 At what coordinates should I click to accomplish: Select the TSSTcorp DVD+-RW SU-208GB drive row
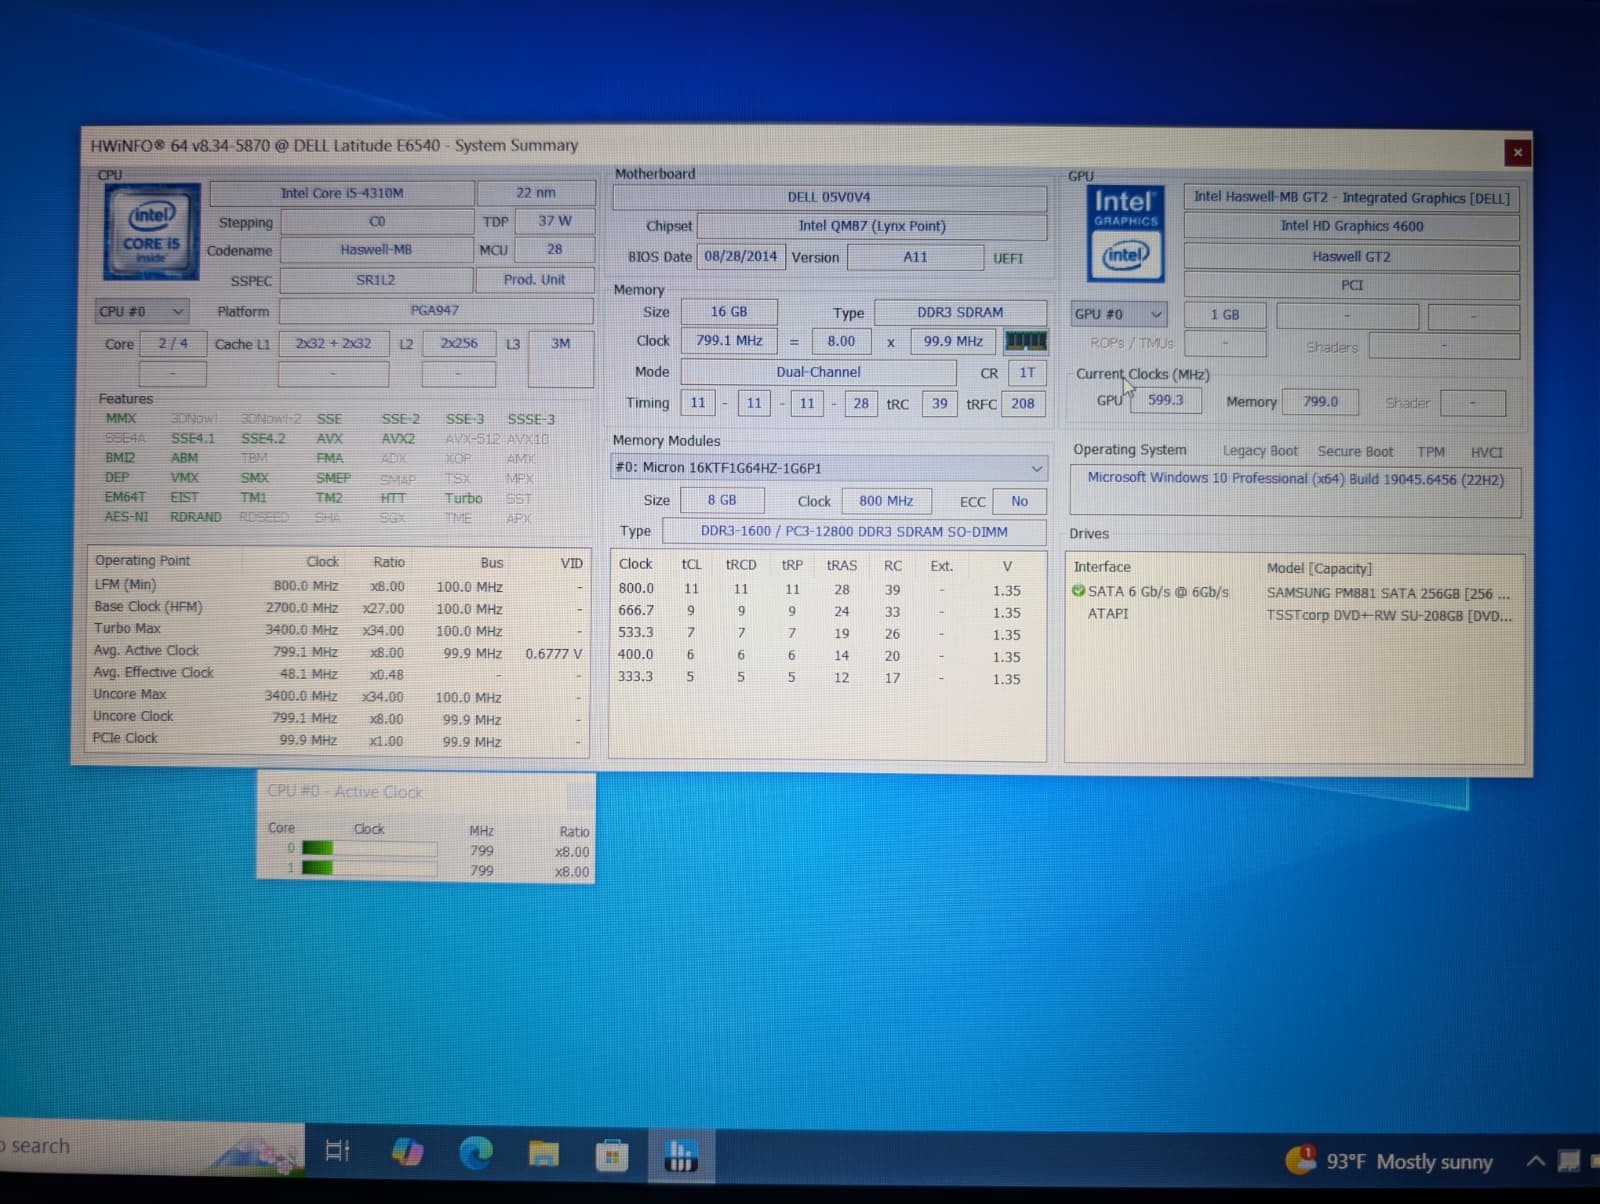tap(1295, 614)
